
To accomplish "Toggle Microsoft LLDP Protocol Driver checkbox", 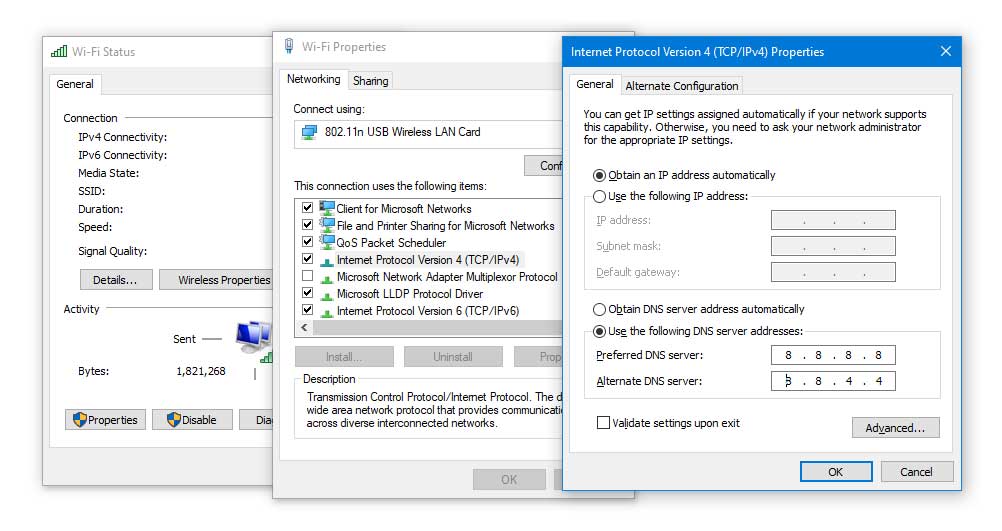I will pyautogui.click(x=307, y=293).
